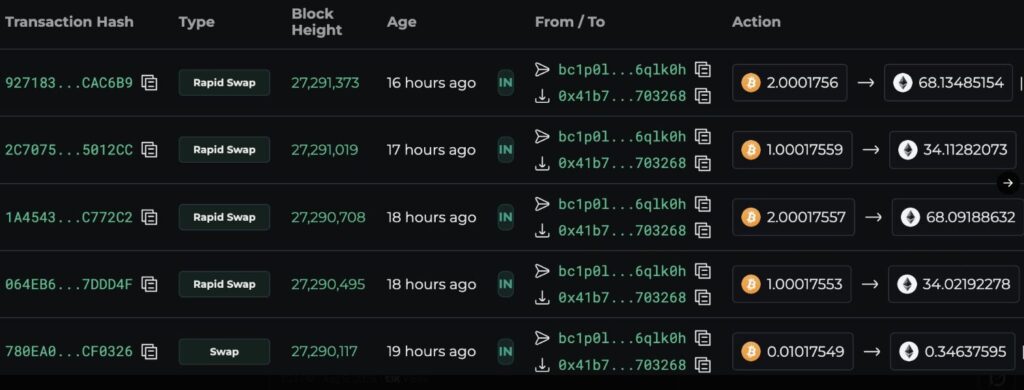The image size is (1024, 390).
Task: Copy hash 1A4543...C772C2 to clipboard
Action: tap(150, 218)
